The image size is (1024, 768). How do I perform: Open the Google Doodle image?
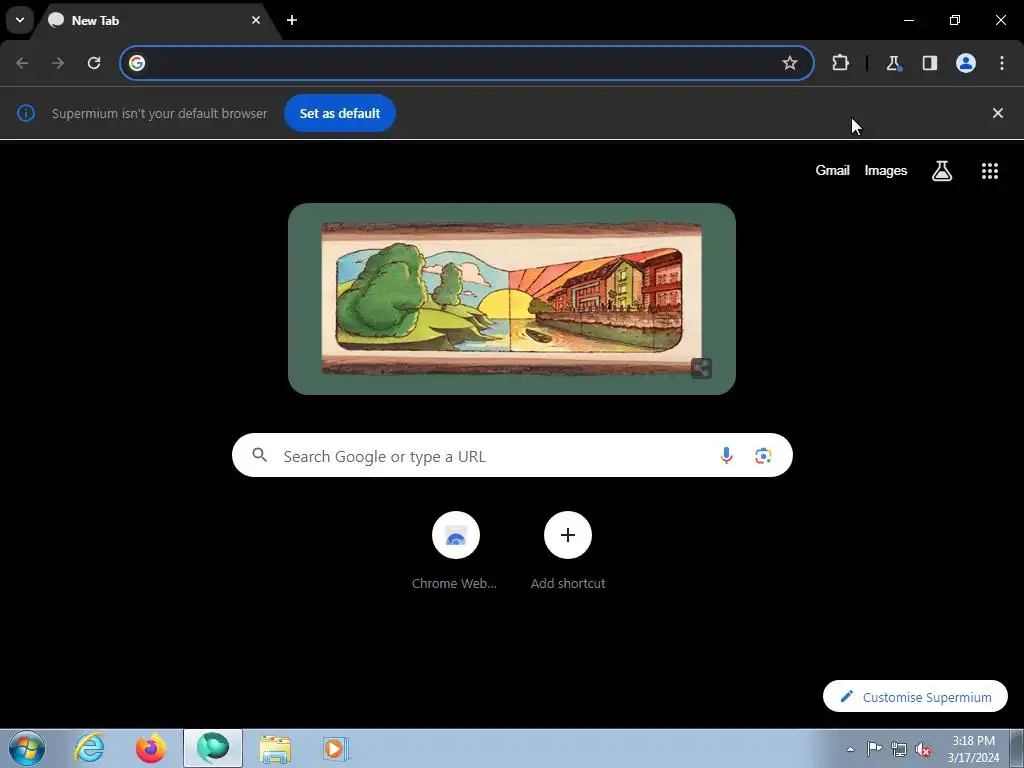[511, 298]
